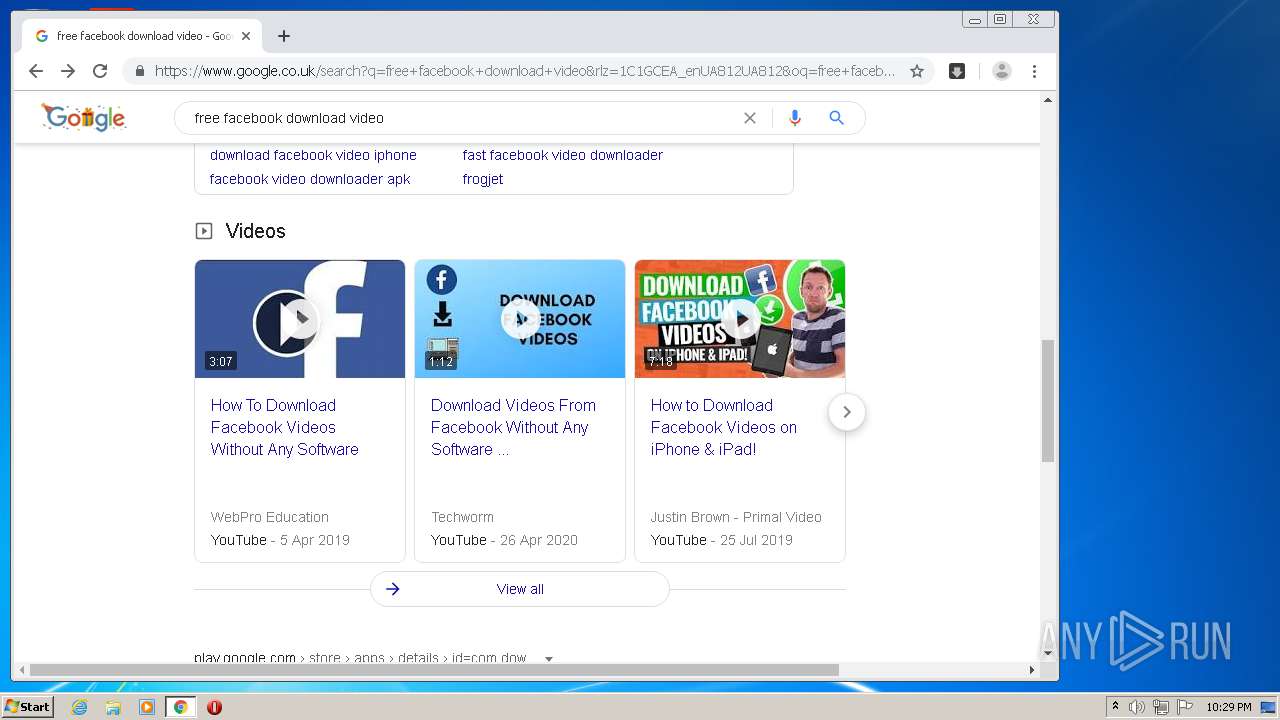Image resolution: width=1280 pixels, height=720 pixels.
Task: Open the Action Center flag icon
Action: click(x=1185, y=707)
